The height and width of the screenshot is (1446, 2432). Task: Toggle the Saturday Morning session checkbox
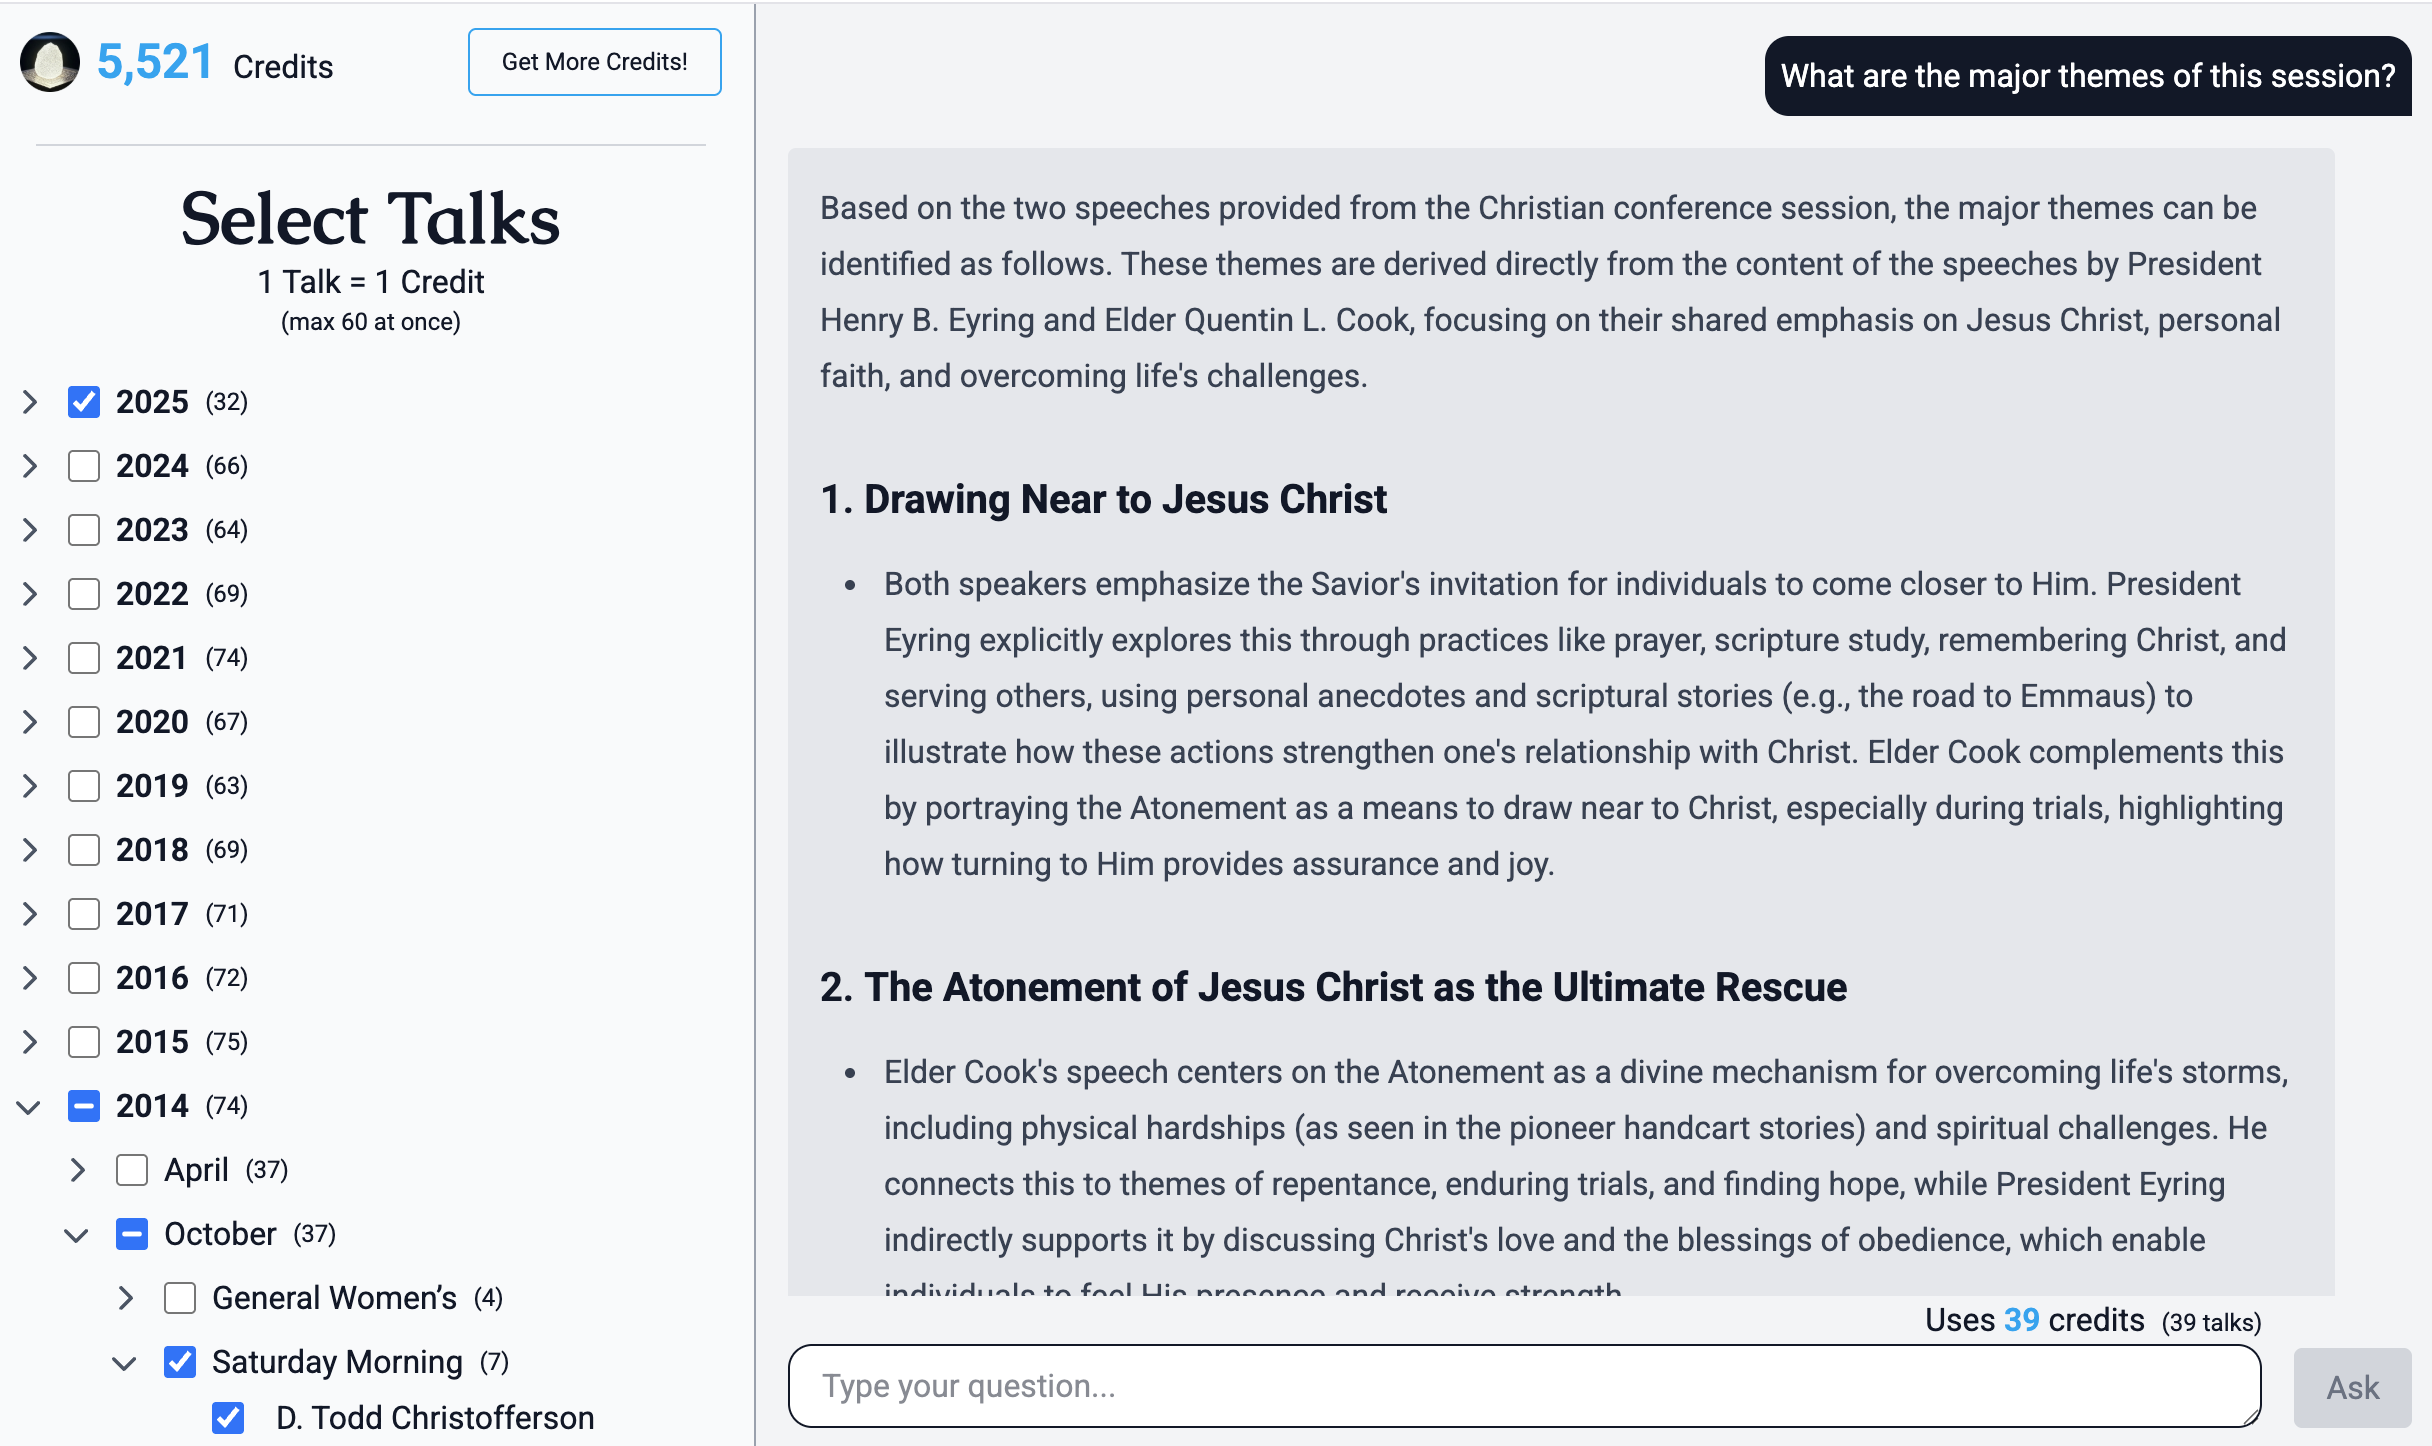(x=180, y=1362)
